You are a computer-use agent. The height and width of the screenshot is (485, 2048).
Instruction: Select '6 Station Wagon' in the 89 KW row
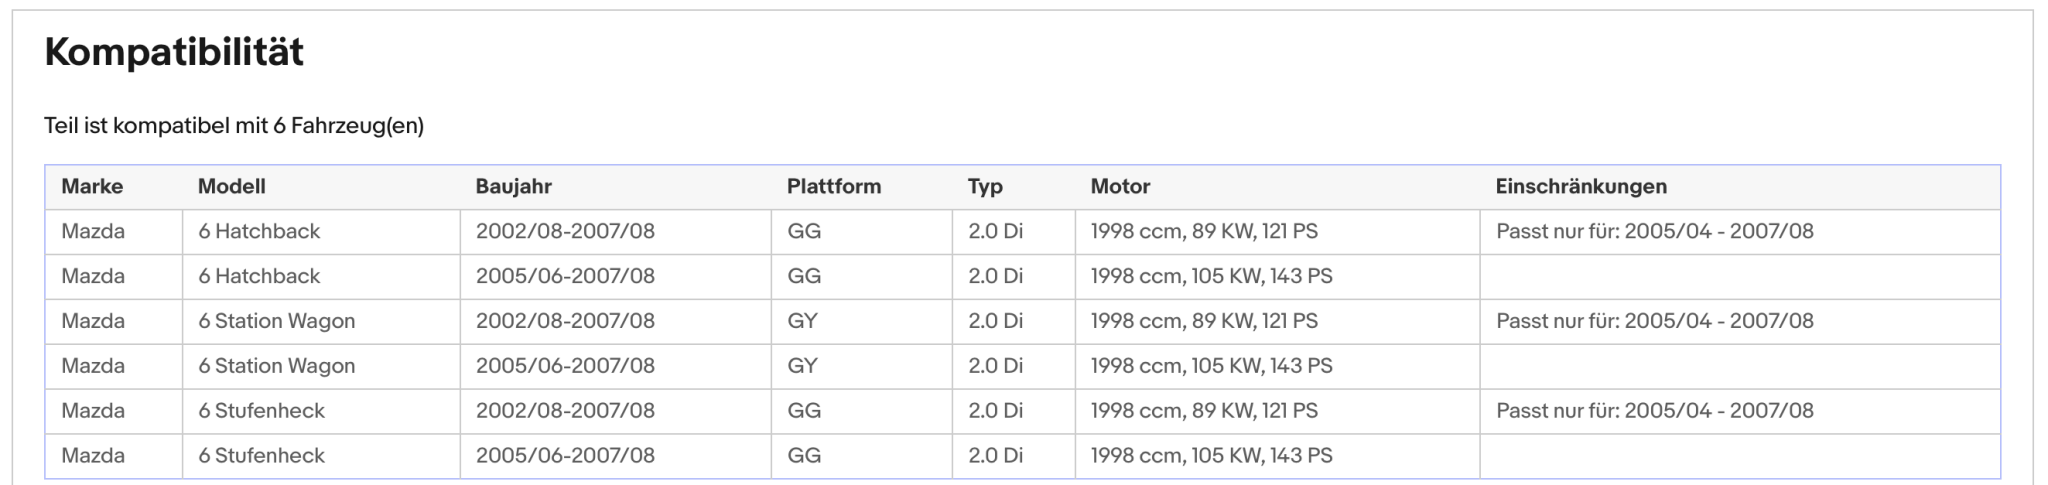(277, 321)
